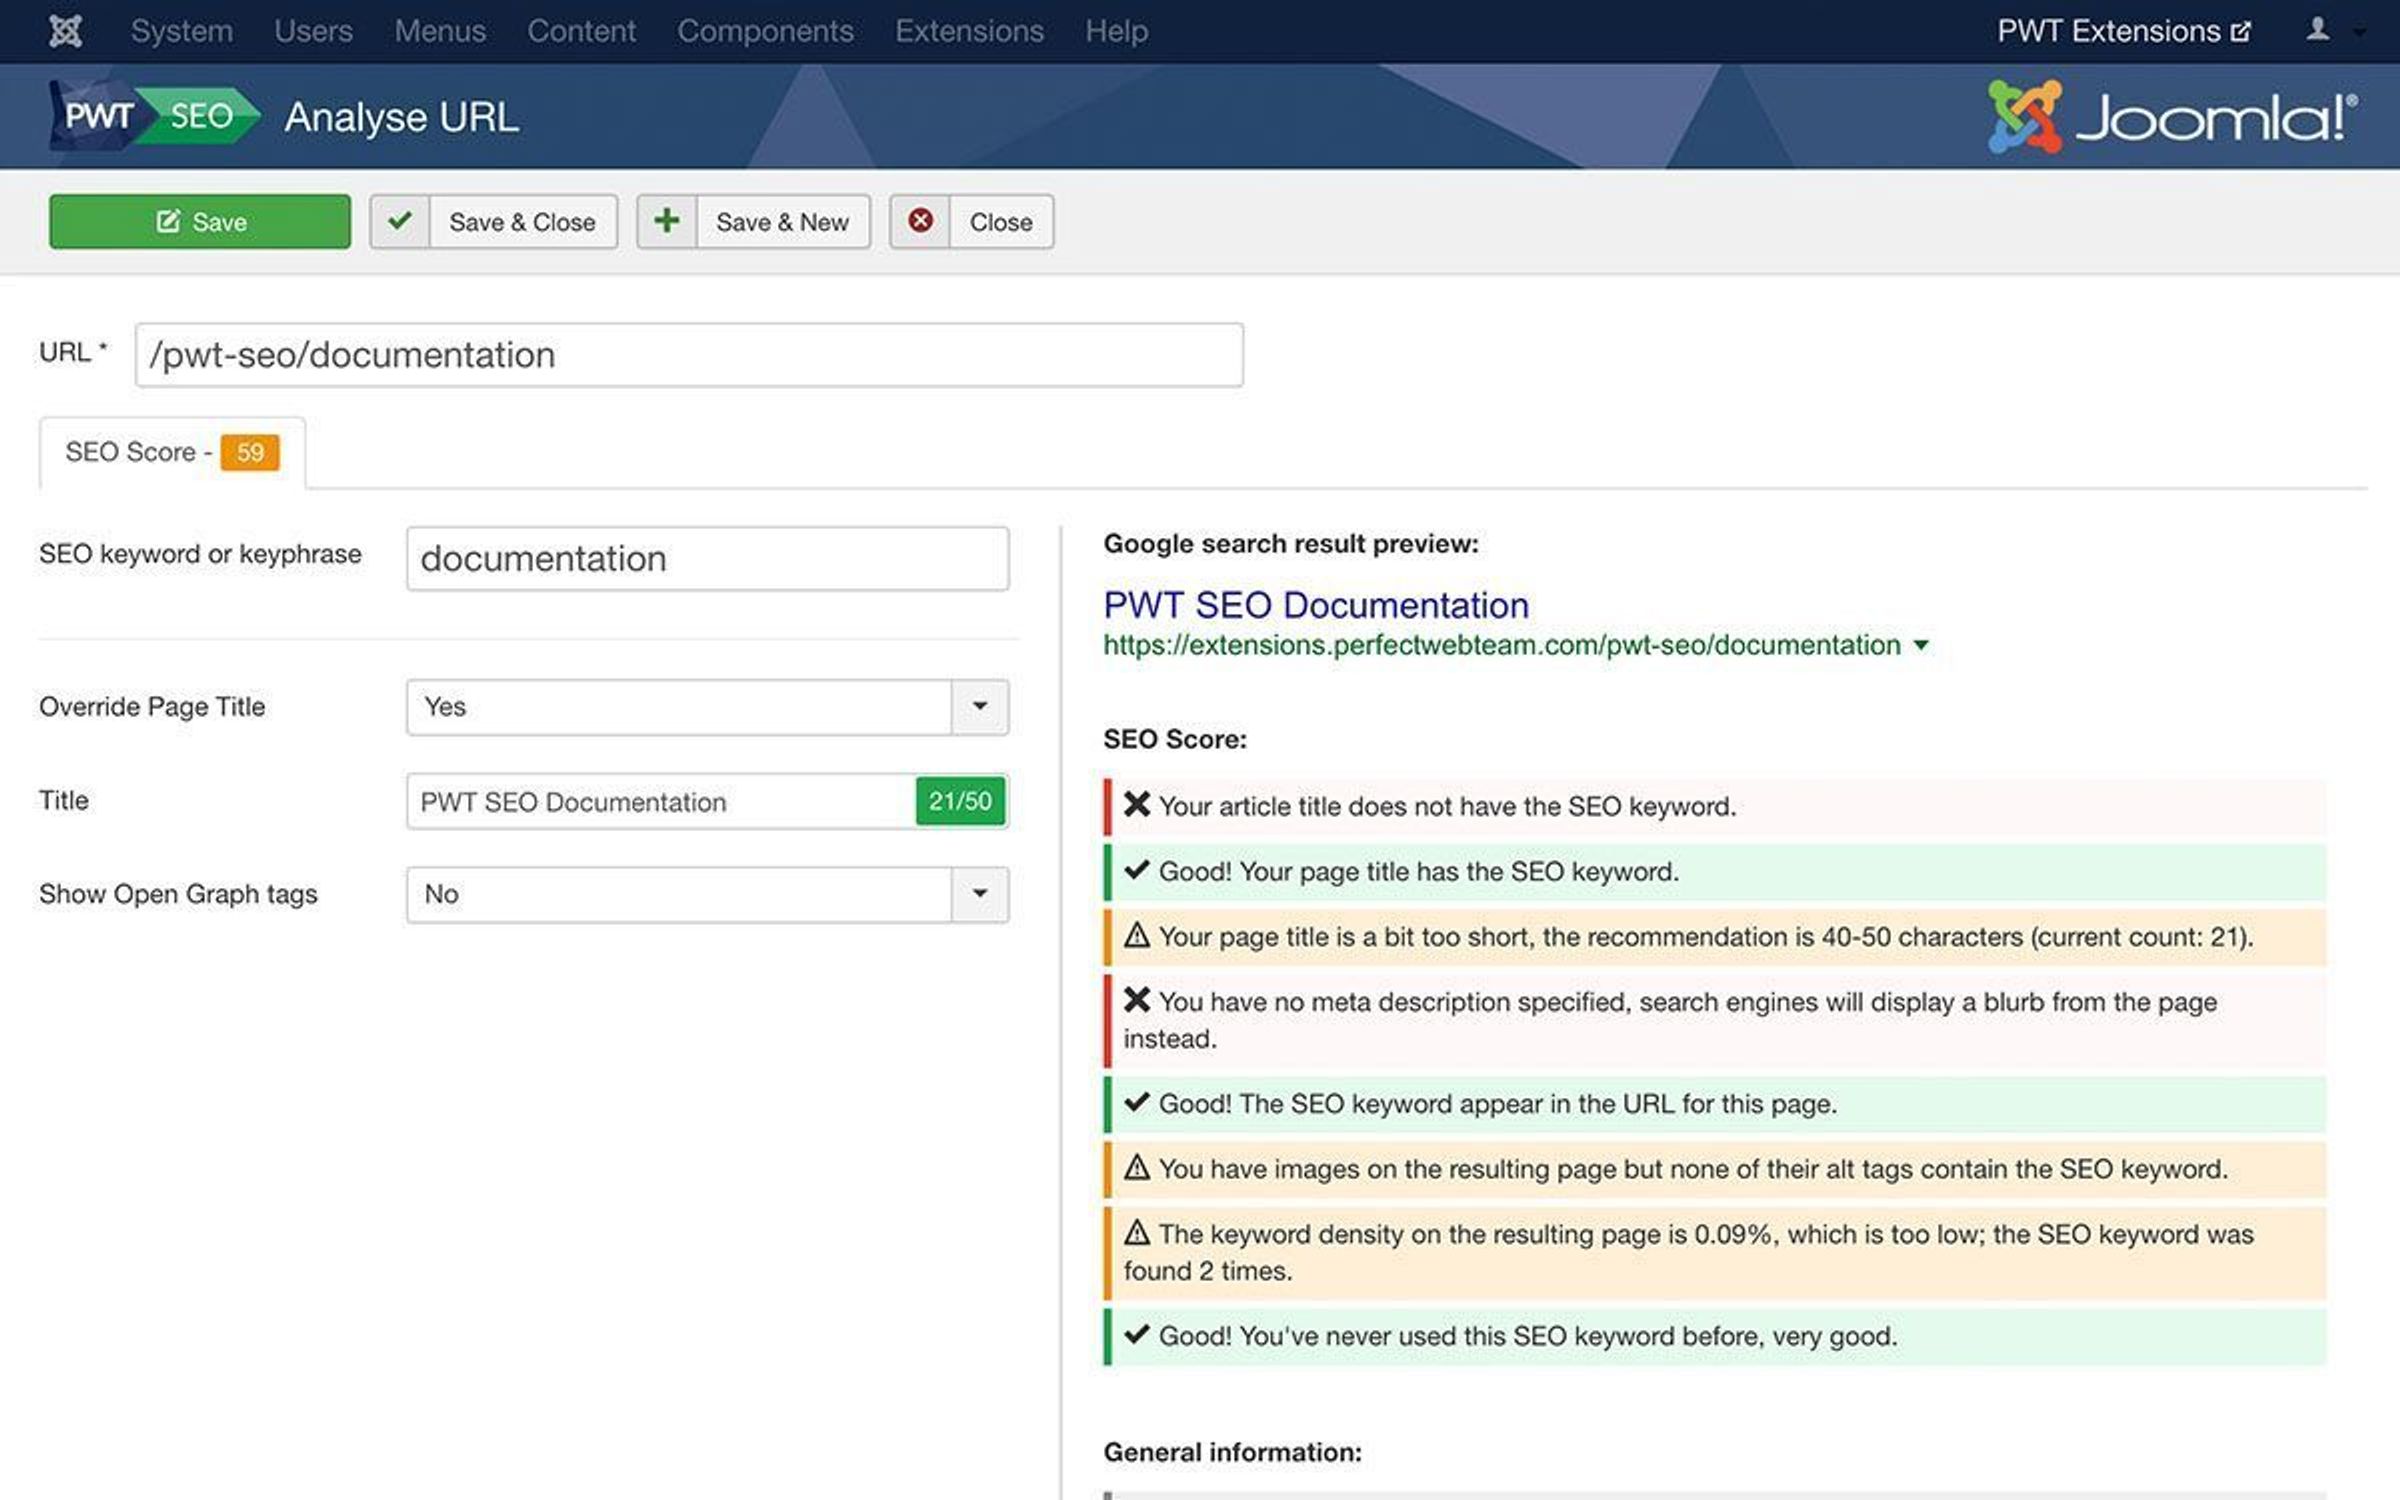Click the green checkmark icon of Save & Close
Viewport: 2400px width, 1500px height.
[x=400, y=221]
